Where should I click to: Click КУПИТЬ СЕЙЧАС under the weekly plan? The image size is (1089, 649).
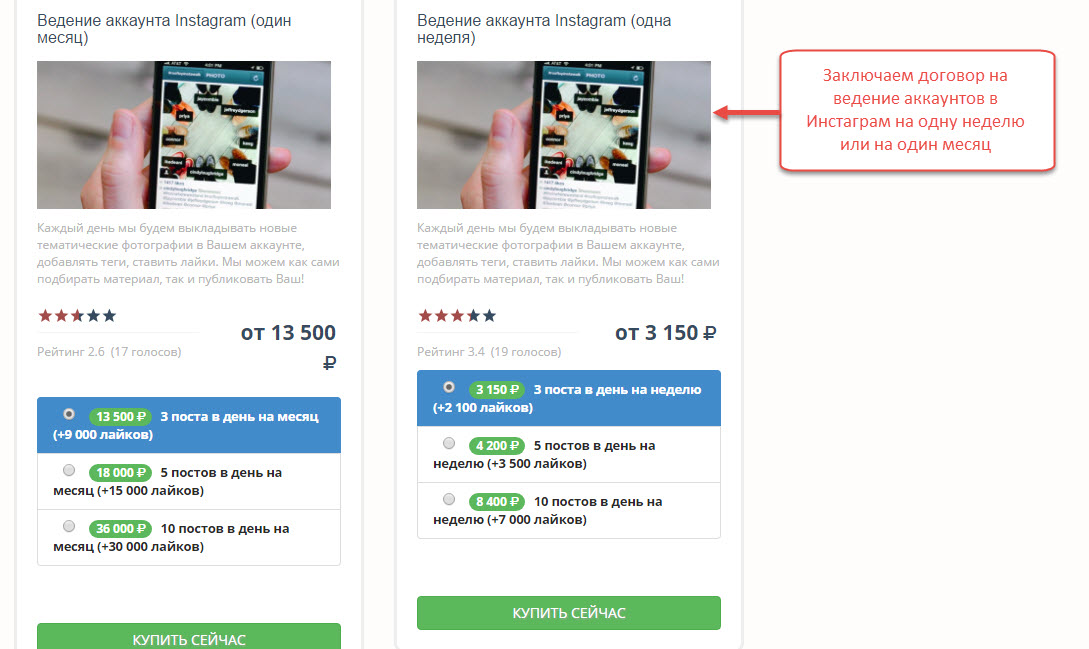coord(569,613)
